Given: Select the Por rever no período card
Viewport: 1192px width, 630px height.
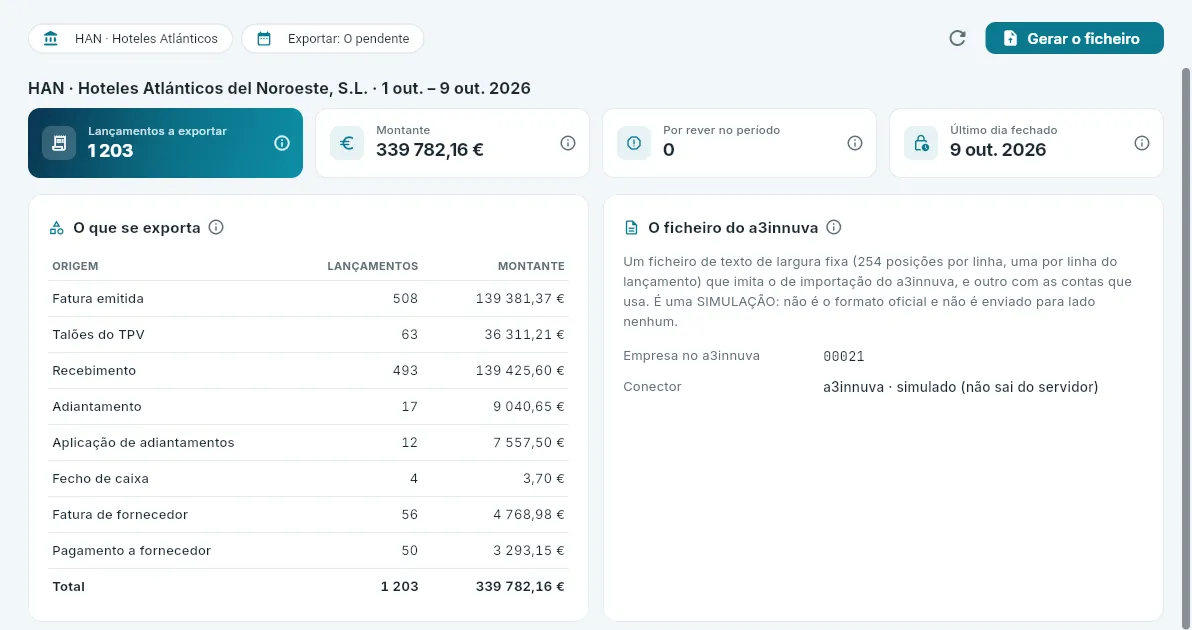Looking at the screenshot, I should [739, 143].
